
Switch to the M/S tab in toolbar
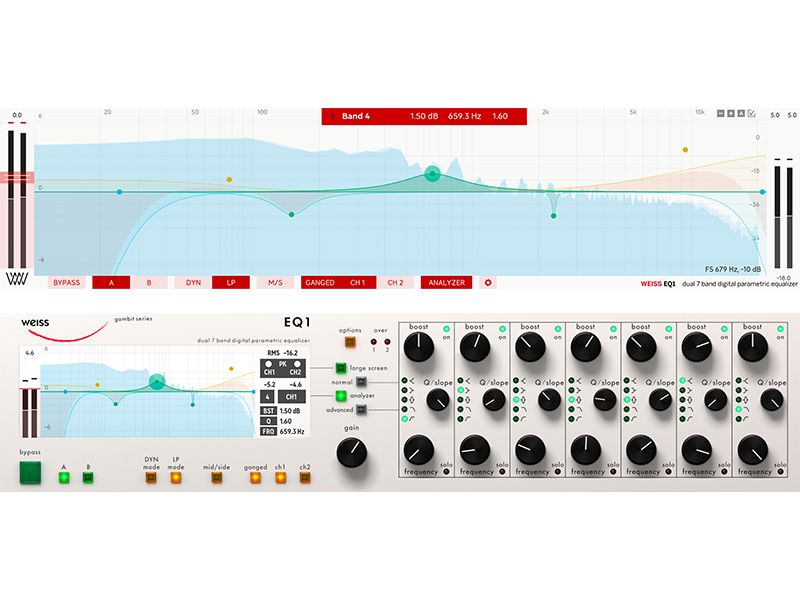coord(274,283)
